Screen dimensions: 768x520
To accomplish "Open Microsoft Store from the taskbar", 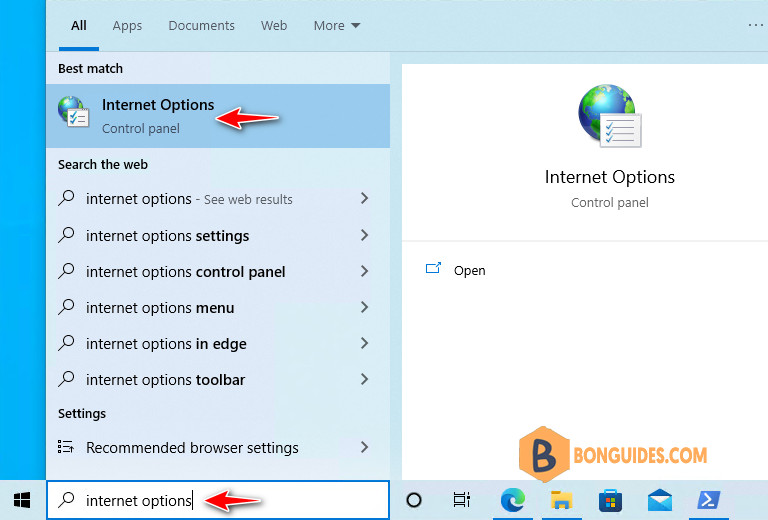I will pyautogui.click(x=610, y=500).
